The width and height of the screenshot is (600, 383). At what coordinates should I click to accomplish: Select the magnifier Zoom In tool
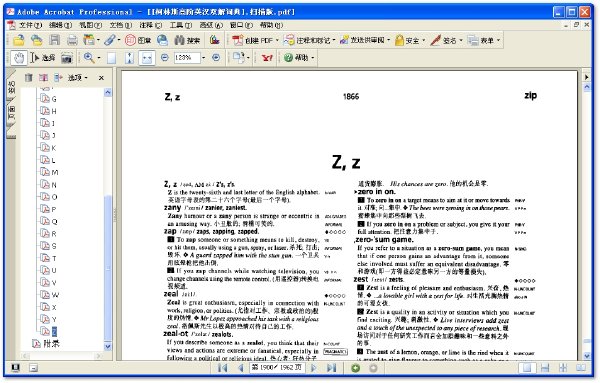[x=89, y=58]
